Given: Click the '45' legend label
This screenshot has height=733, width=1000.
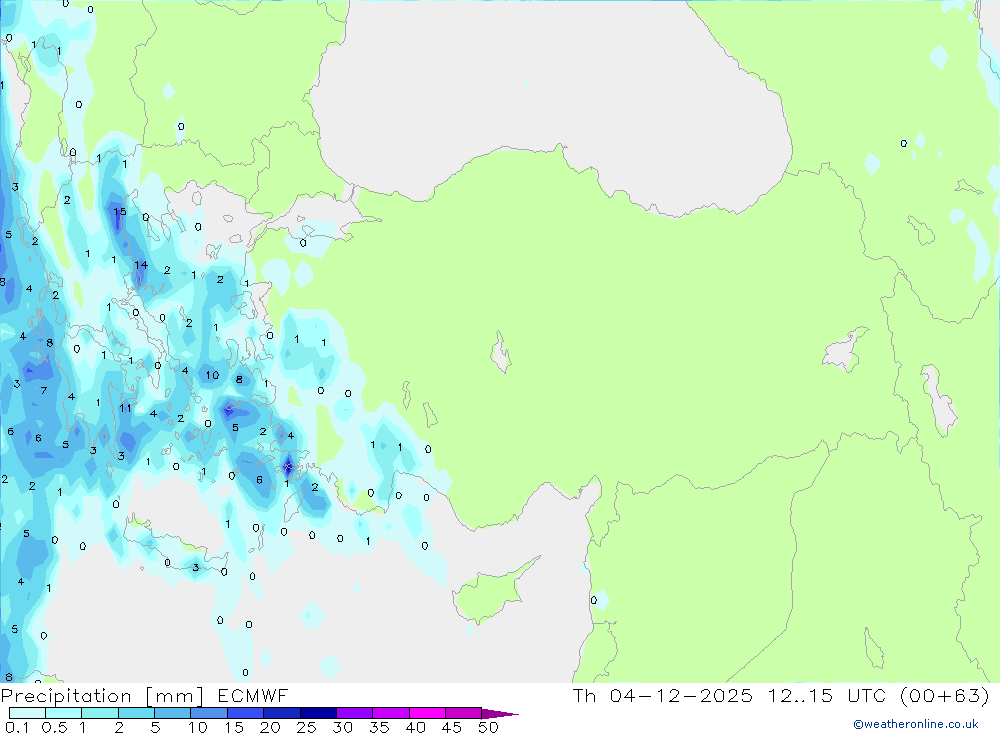Looking at the screenshot, I should [452, 727].
